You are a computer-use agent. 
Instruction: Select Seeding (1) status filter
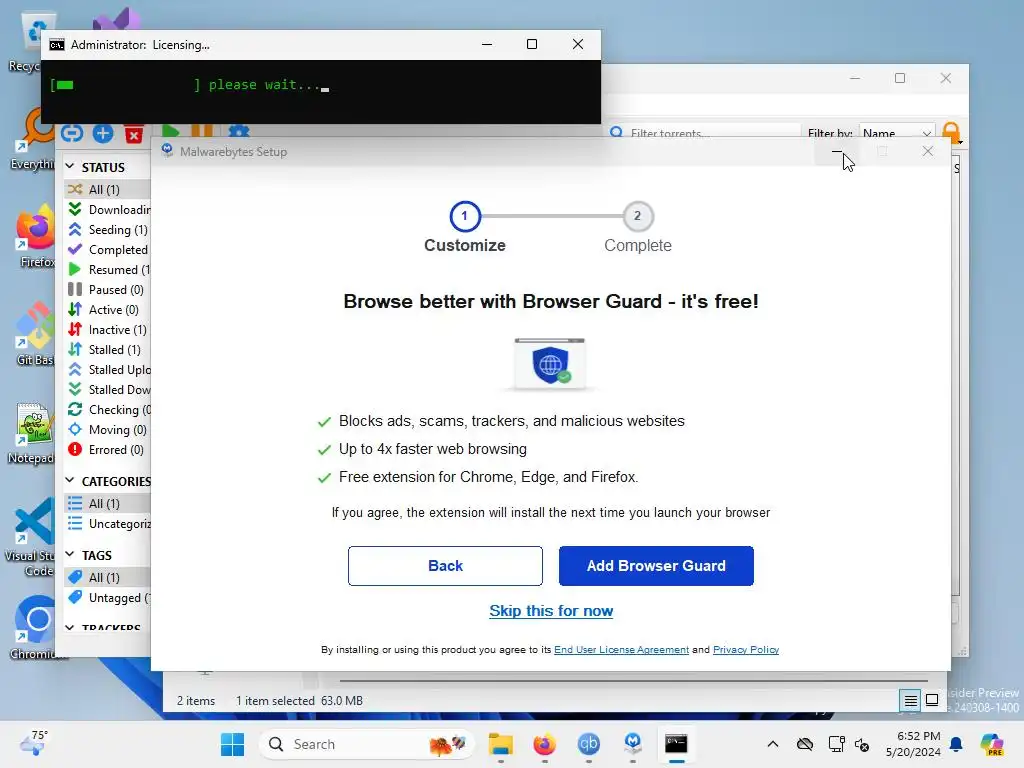pos(108,230)
